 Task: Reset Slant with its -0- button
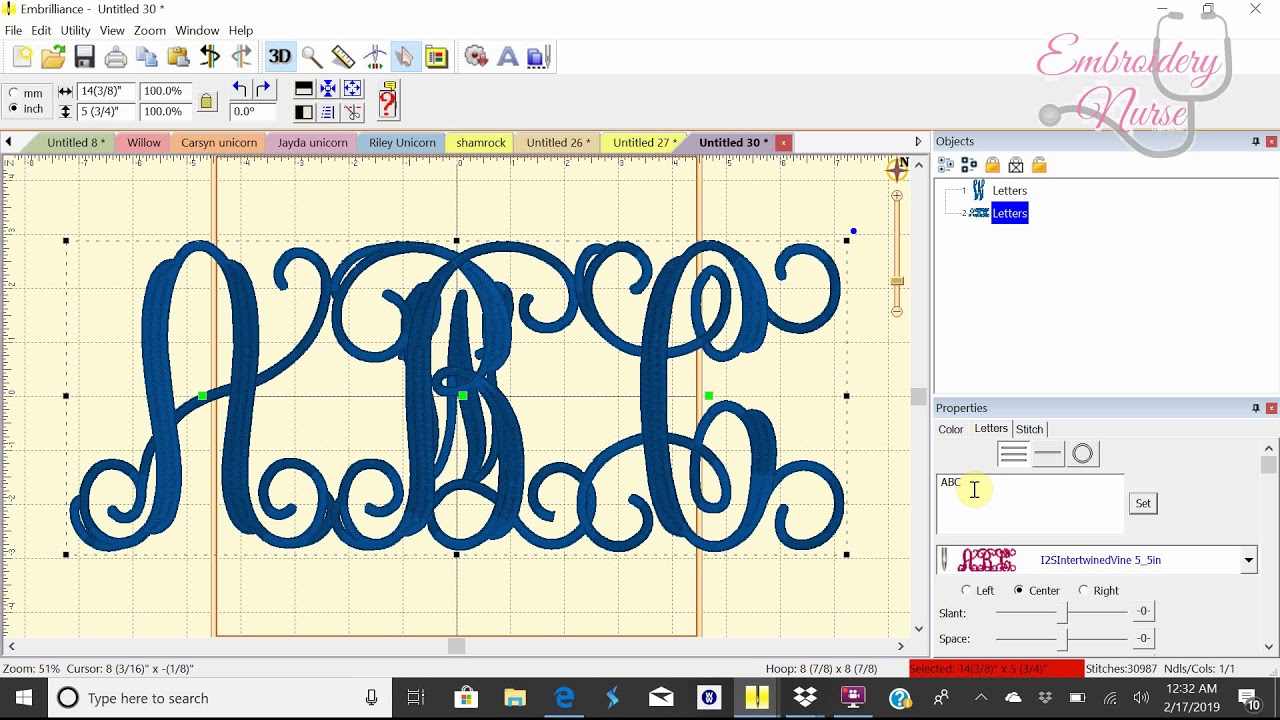[x=1142, y=611]
